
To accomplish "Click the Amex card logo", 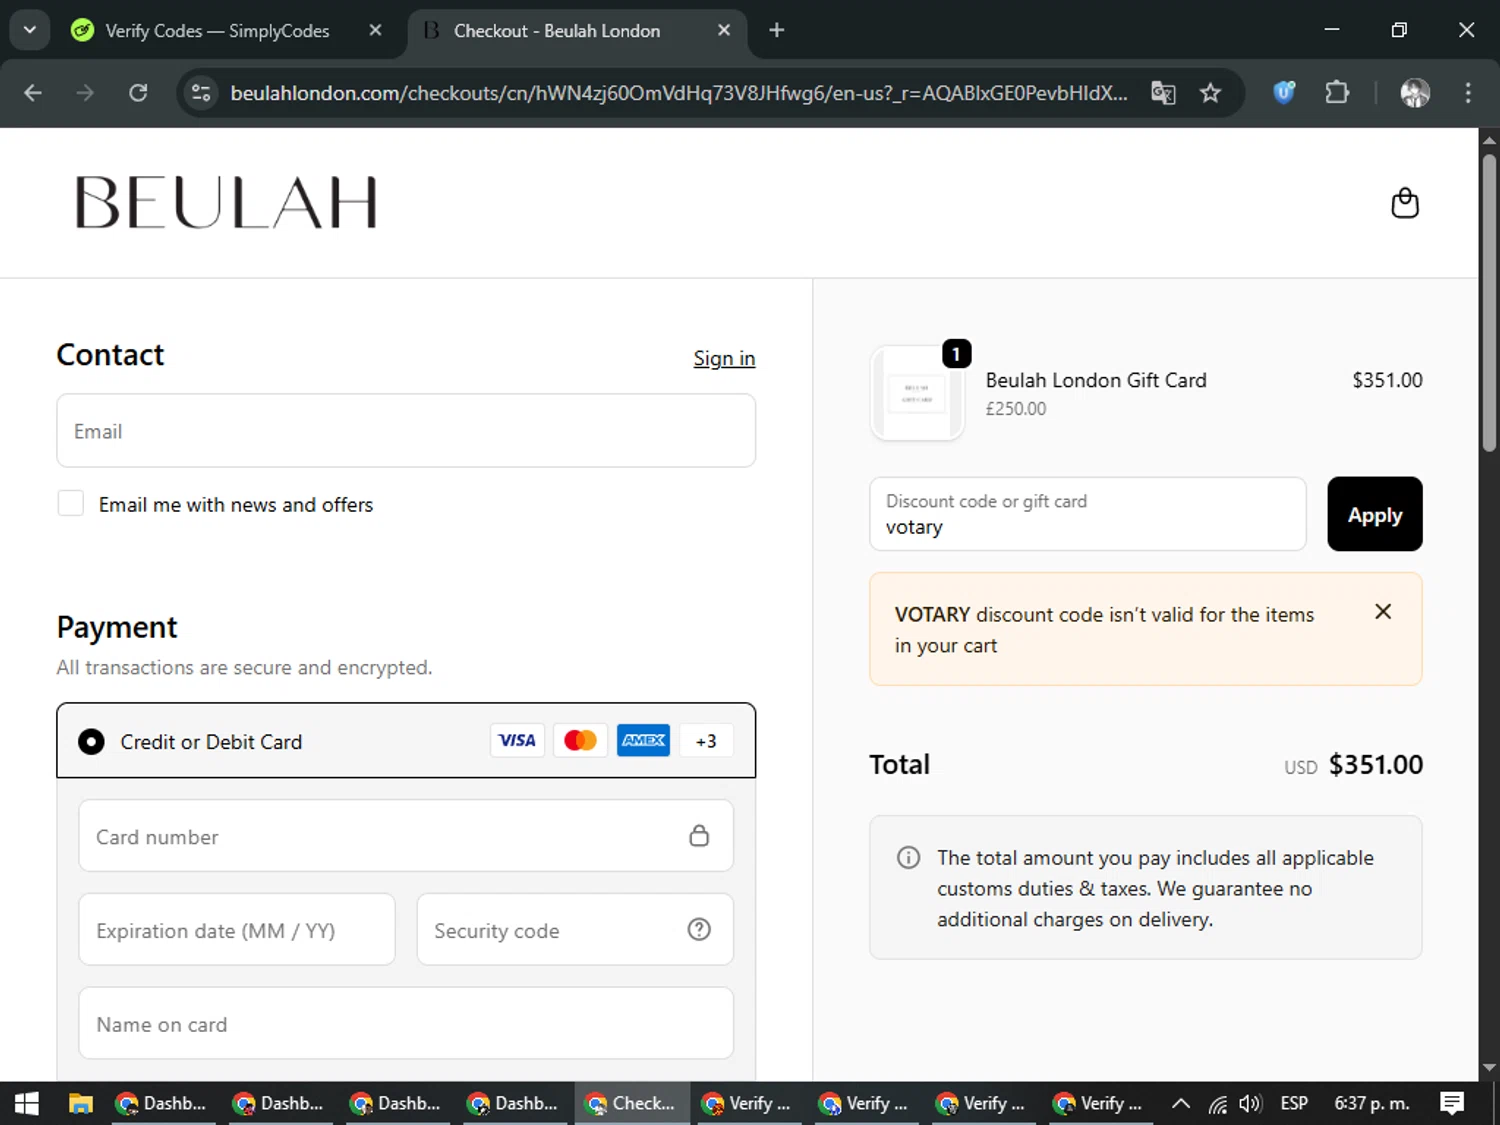I will click(x=643, y=741).
